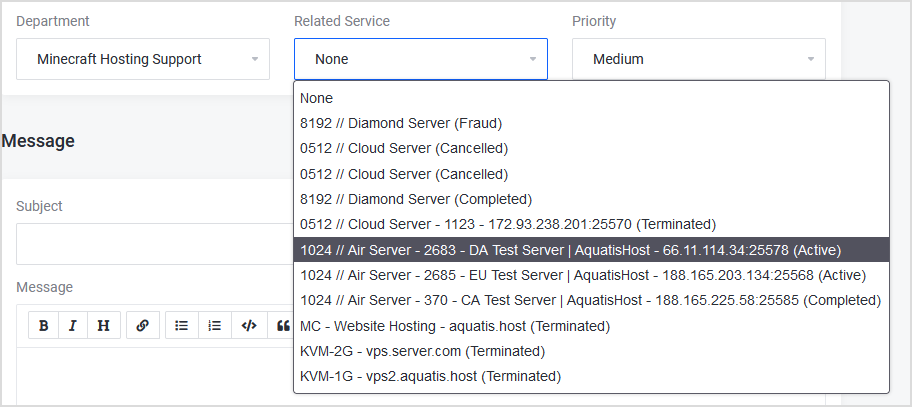Viewport: 912px width, 407px height.
Task: Choose 8192 Diamond Server (Fraud)
Action: tap(592, 123)
